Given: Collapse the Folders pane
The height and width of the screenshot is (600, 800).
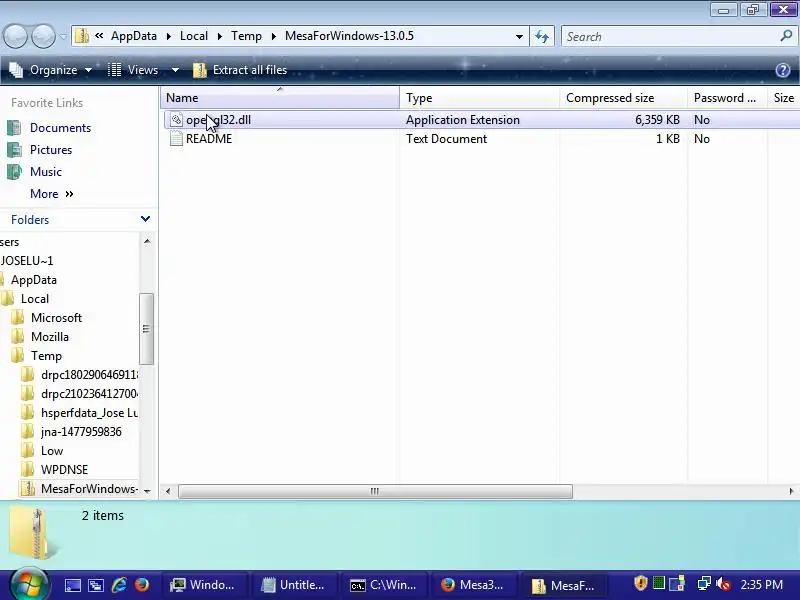Looking at the screenshot, I should (x=145, y=219).
